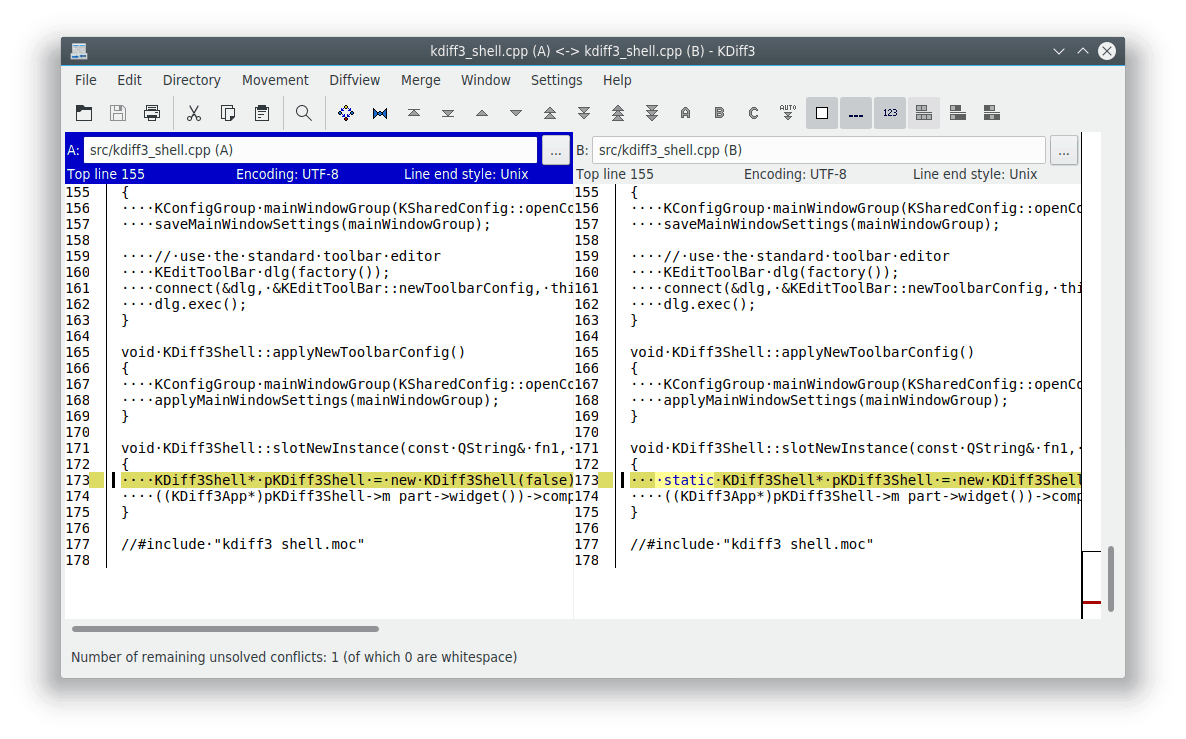Go to current delta icon
The width and height of the screenshot is (1186, 739).
coord(346,113)
